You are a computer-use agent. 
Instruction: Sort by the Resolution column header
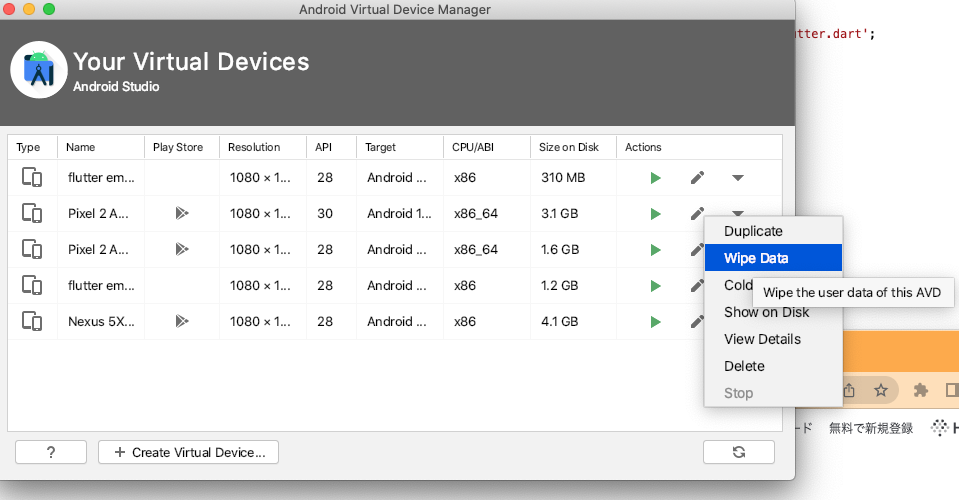[x=263, y=147]
